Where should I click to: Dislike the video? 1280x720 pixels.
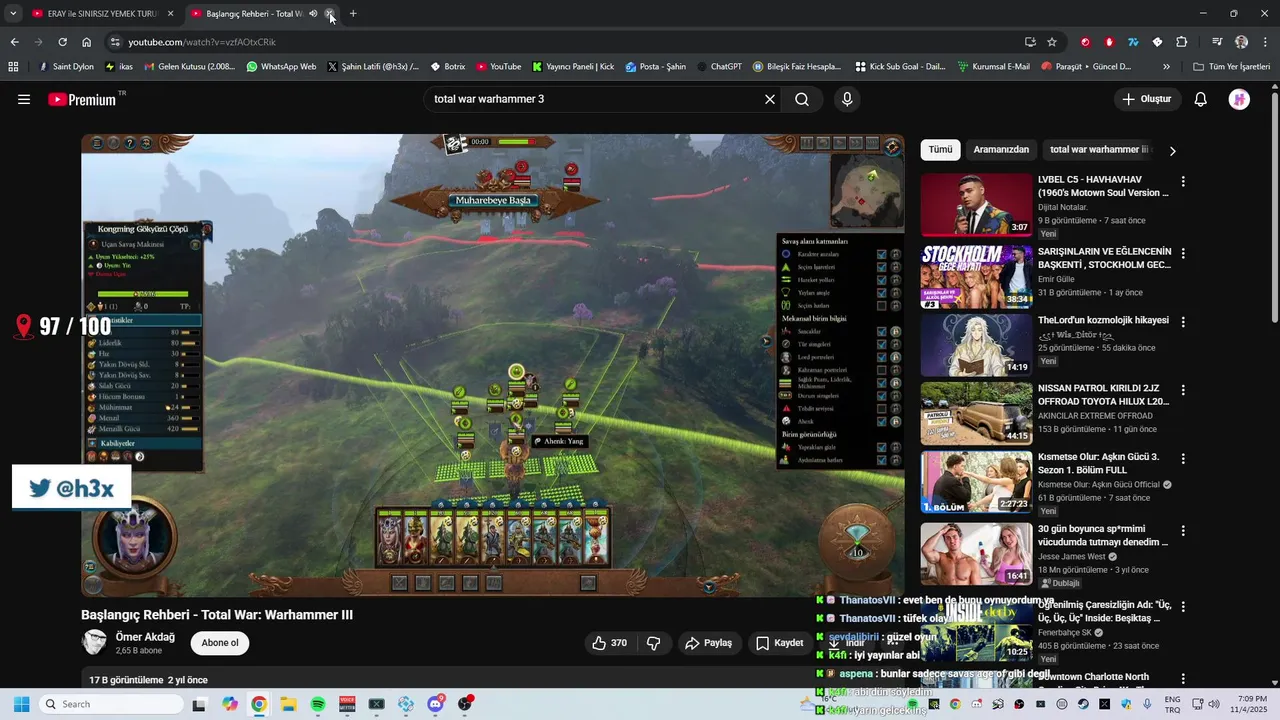(x=654, y=643)
